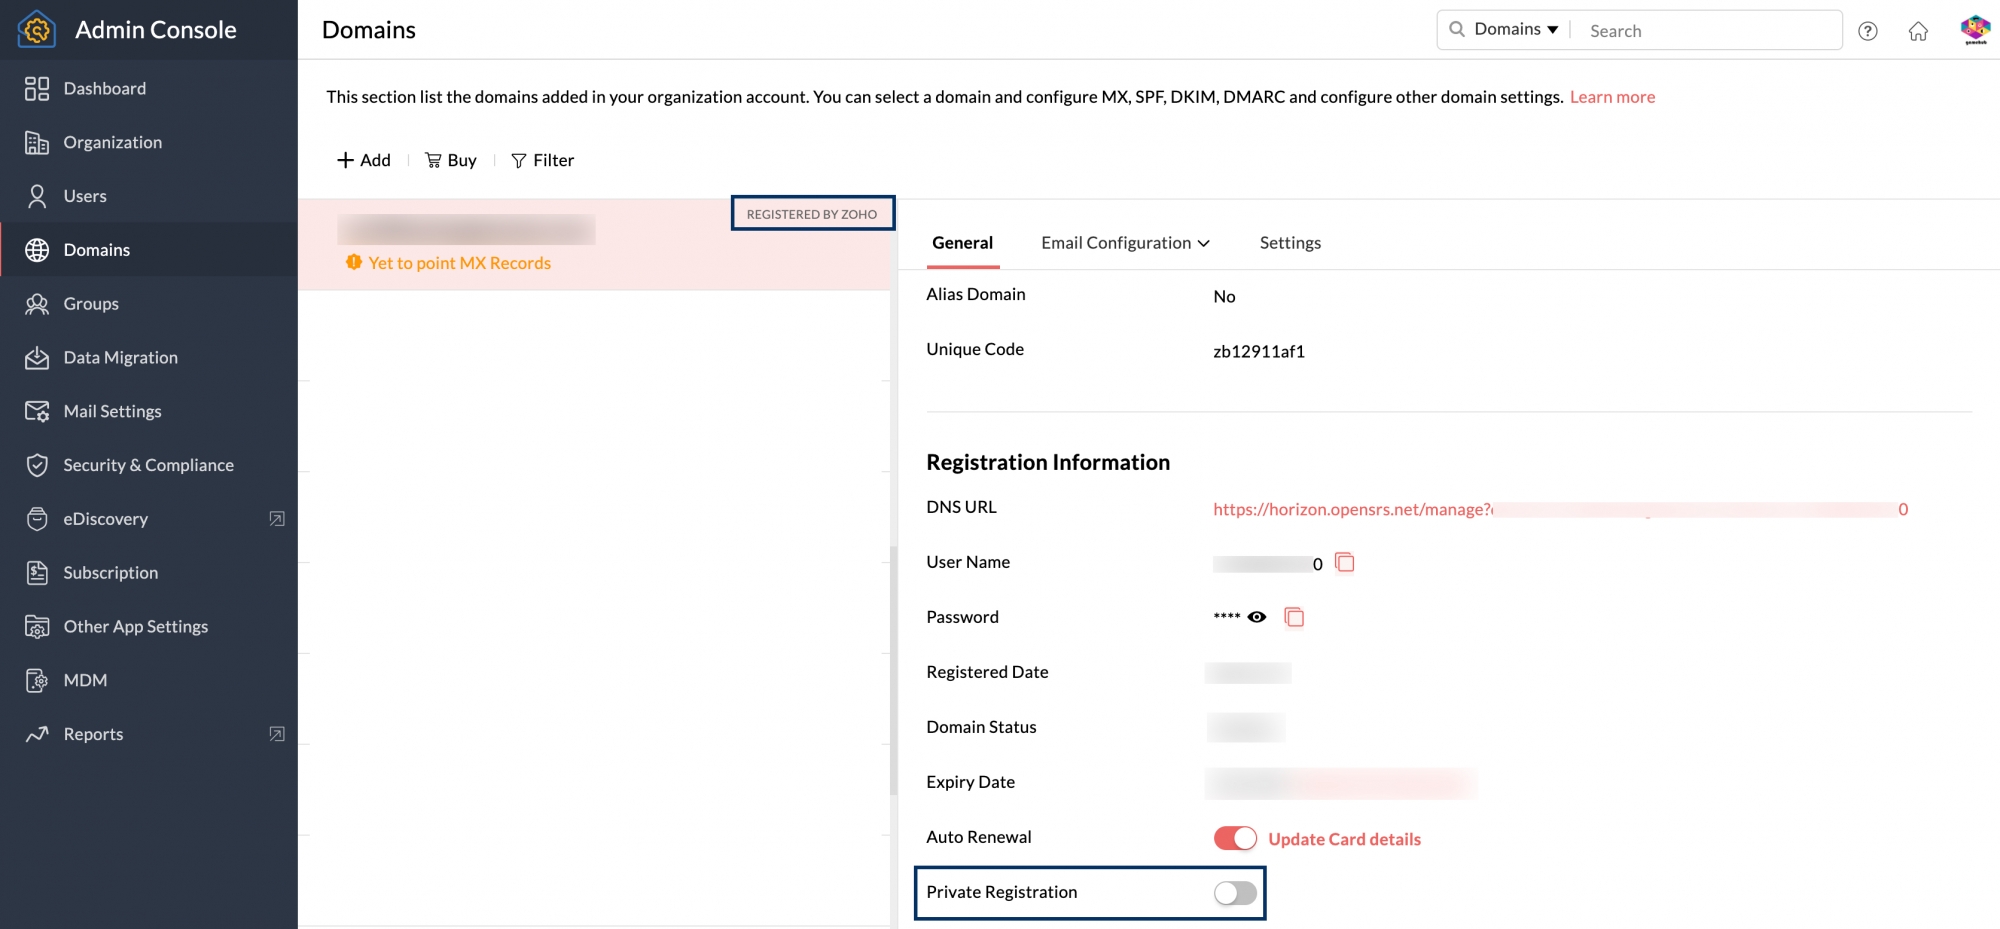Screen dimensions: 2000x929
Task: Open the Filter options for domains
Action: [543, 160]
